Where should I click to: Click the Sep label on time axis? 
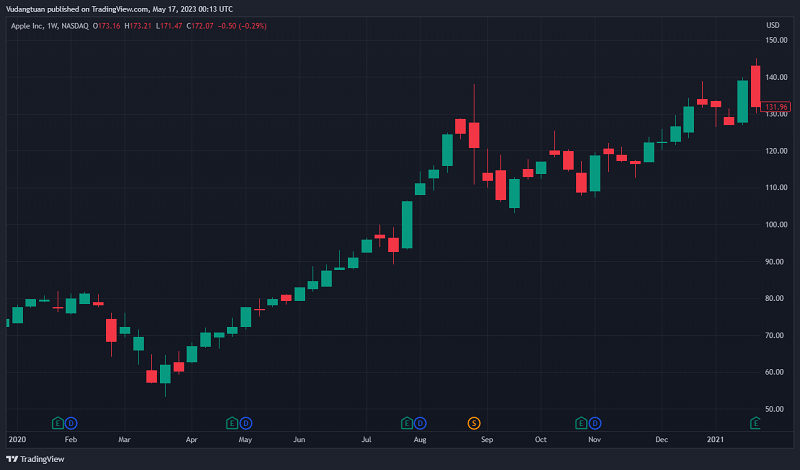(487, 439)
